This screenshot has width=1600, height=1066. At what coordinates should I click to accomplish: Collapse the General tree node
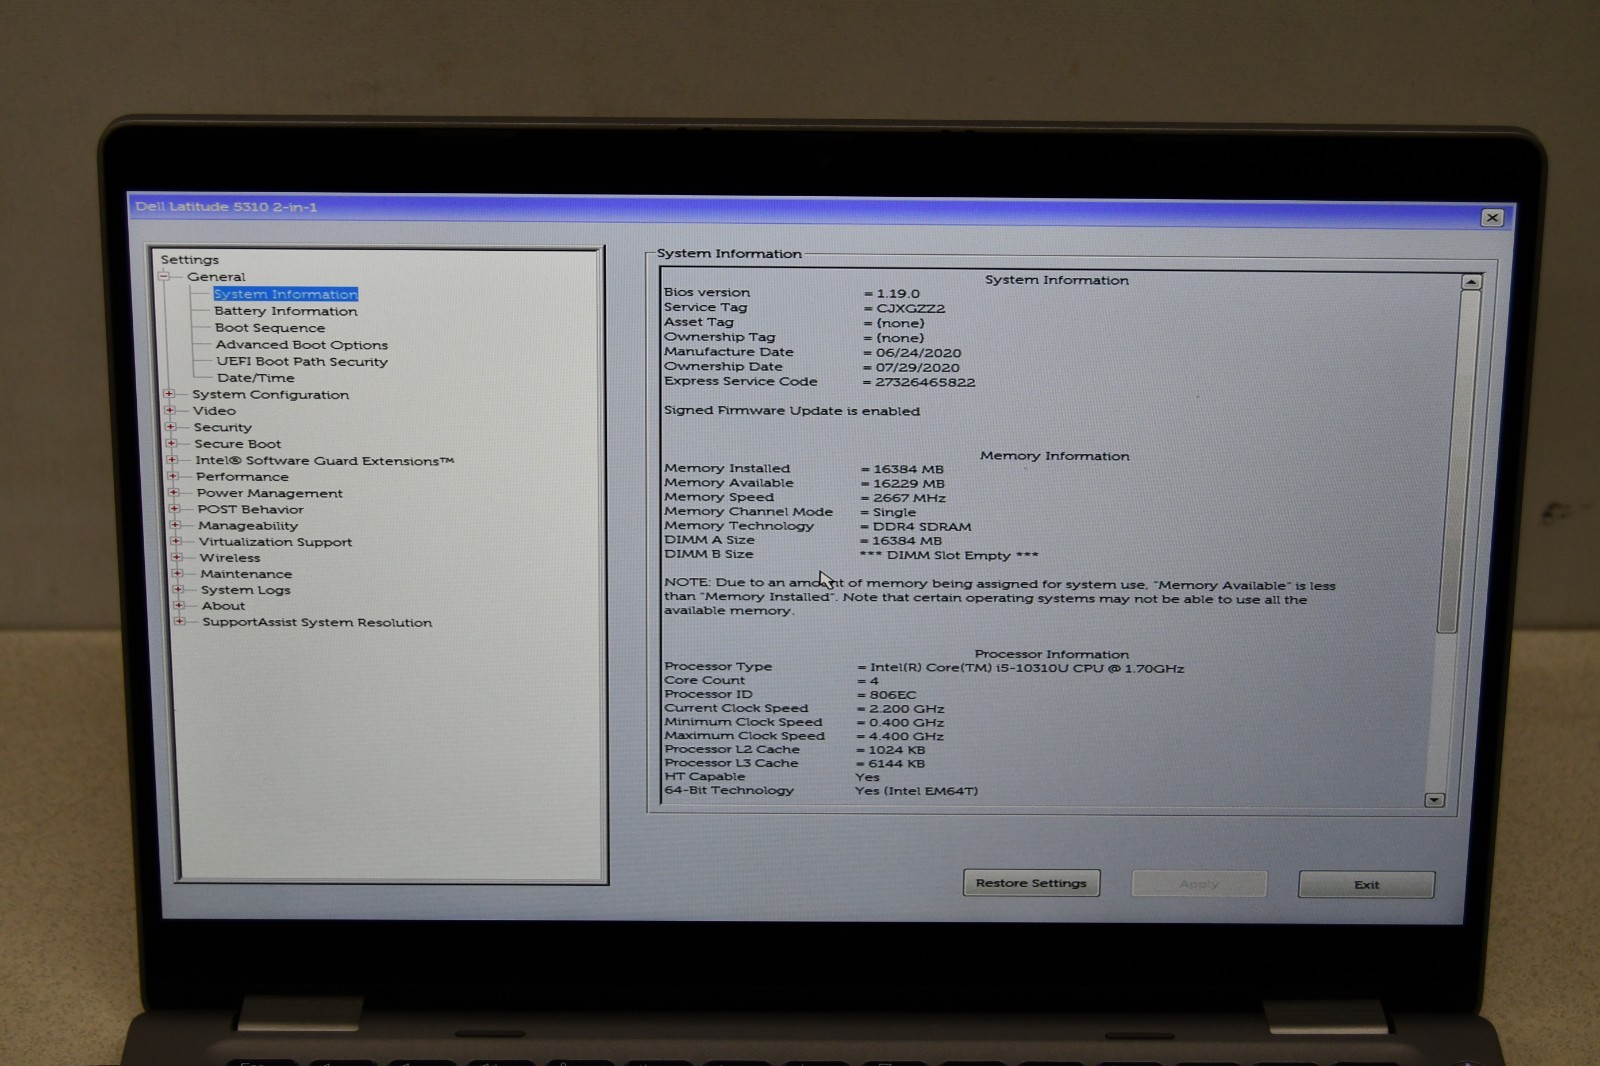point(164,277)
